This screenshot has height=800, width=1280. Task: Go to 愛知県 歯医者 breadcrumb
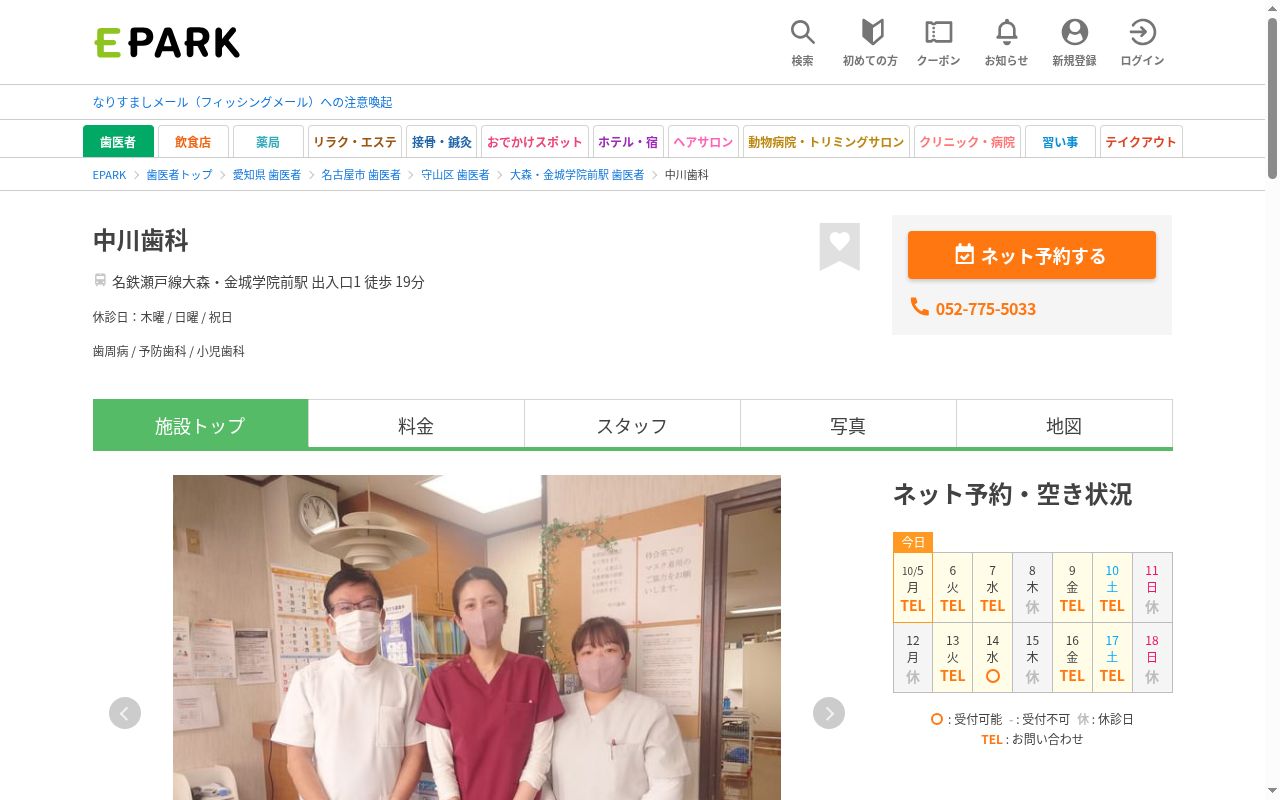(267, 175)
